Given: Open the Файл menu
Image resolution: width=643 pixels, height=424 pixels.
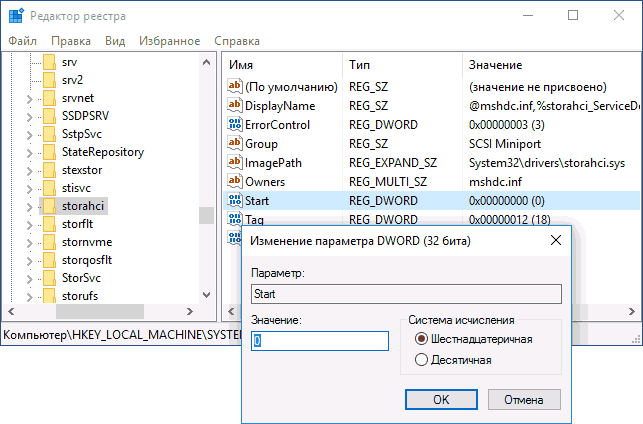Looking at the screenshot, I should pyautogui.click(x=23, y=41).
